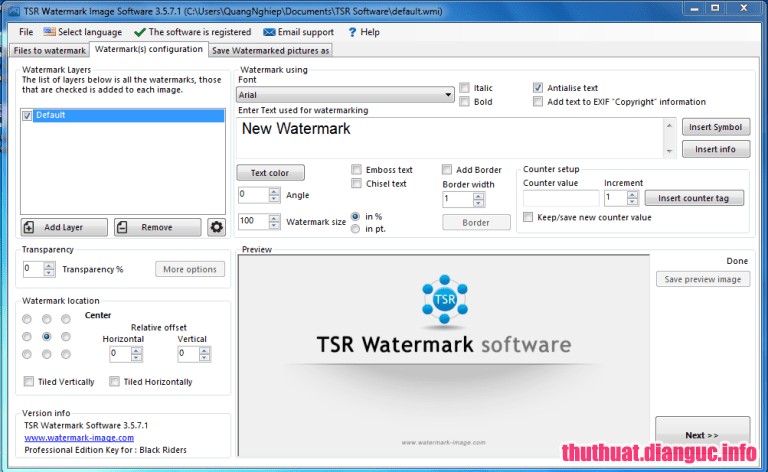This screenshot has width=768, height=472.
Task: Open the Arial font dropdown
Action: tap(345, 94)
